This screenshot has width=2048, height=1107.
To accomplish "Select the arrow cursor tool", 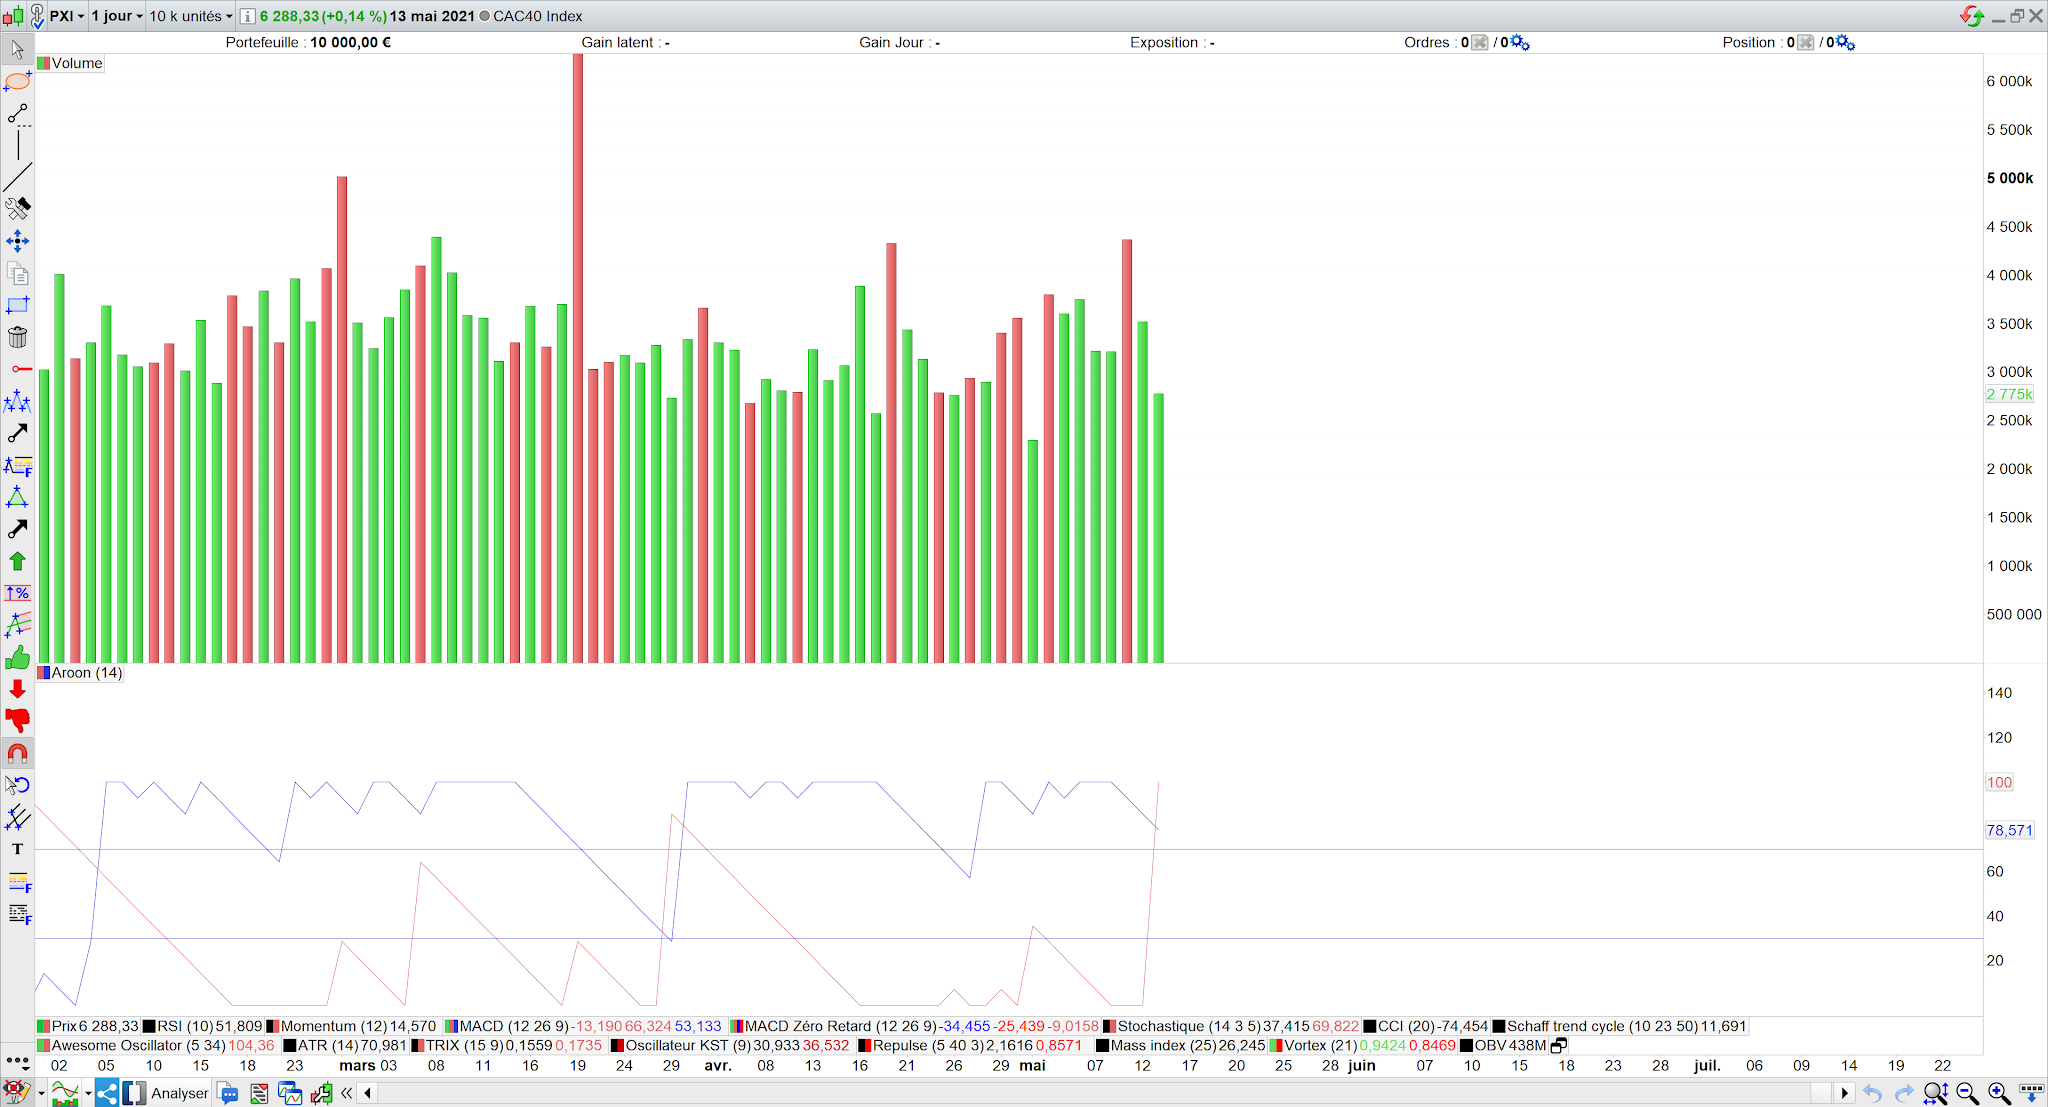I will pos(17,49).
